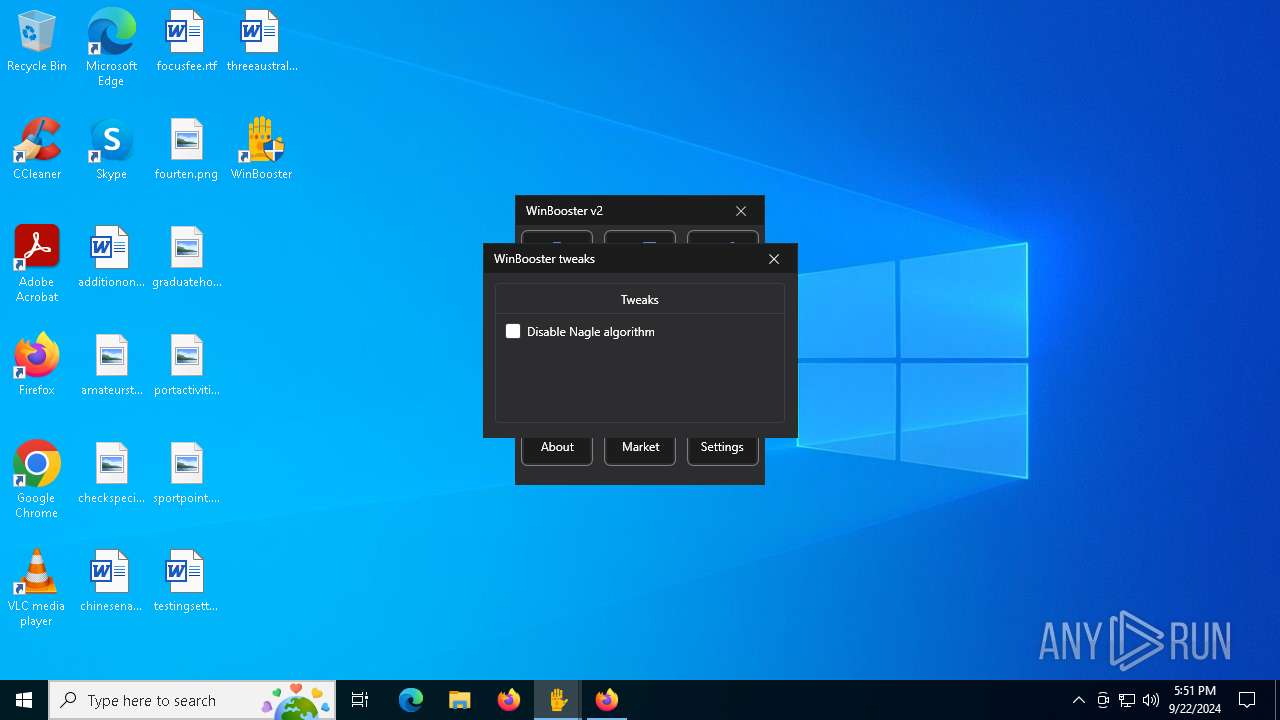Select the threeaustral document icon

262,42
